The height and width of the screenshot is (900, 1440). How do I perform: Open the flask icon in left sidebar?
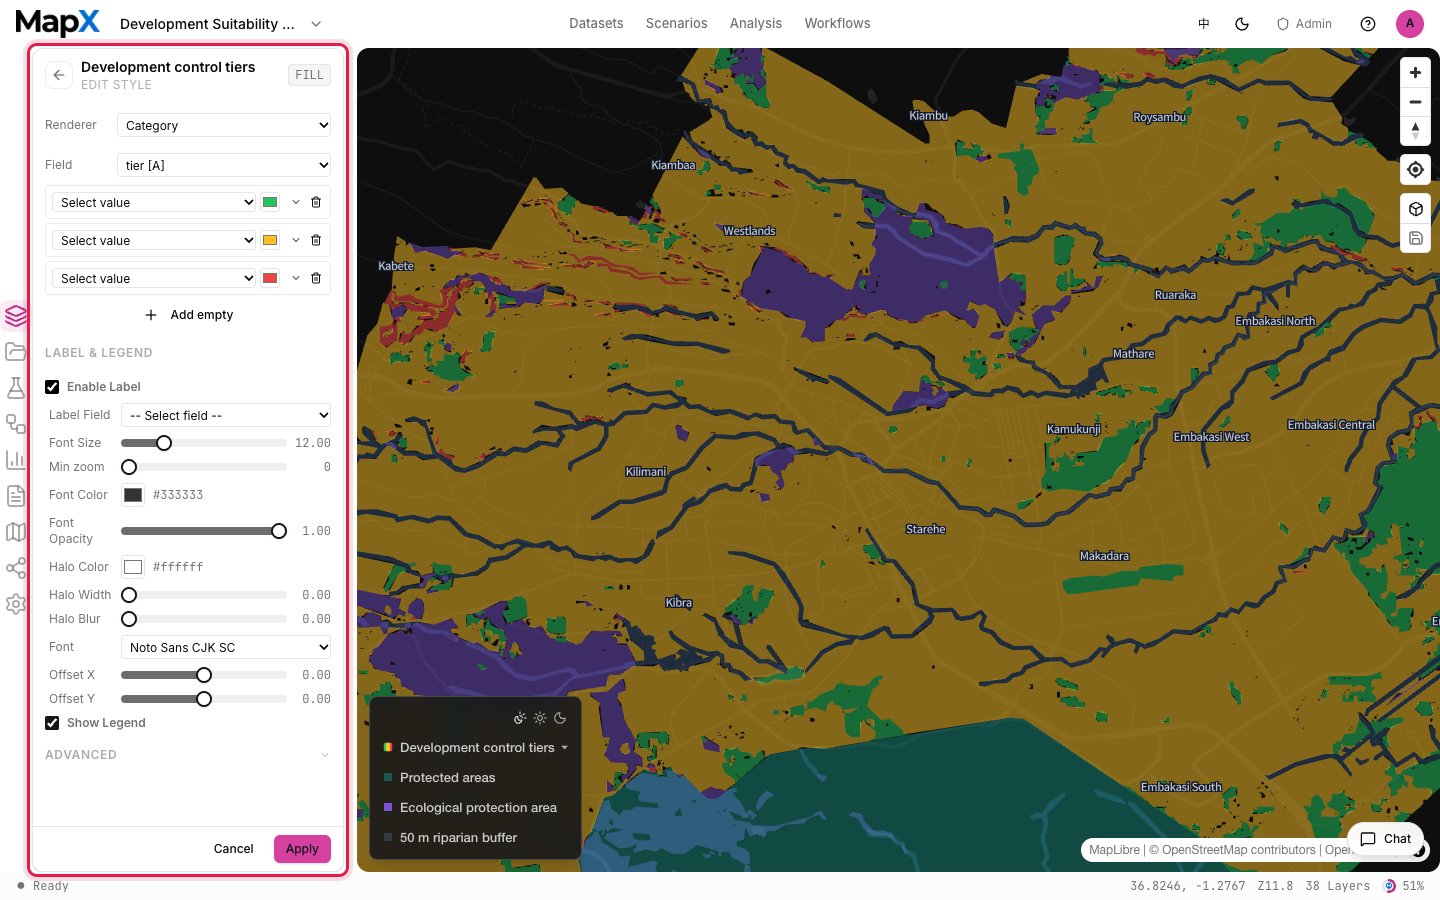point(15,387)
